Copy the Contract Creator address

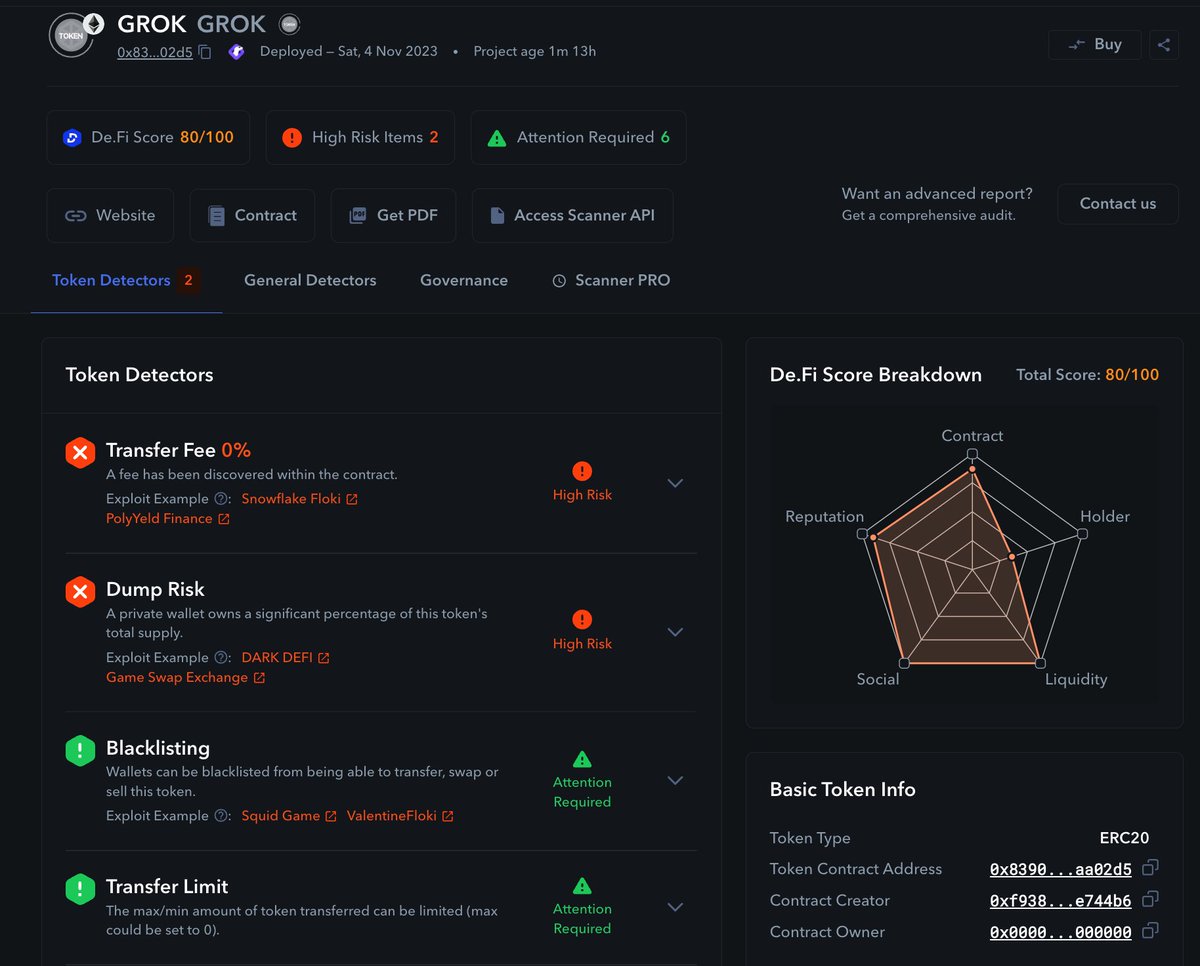[x=1151, y=899]
